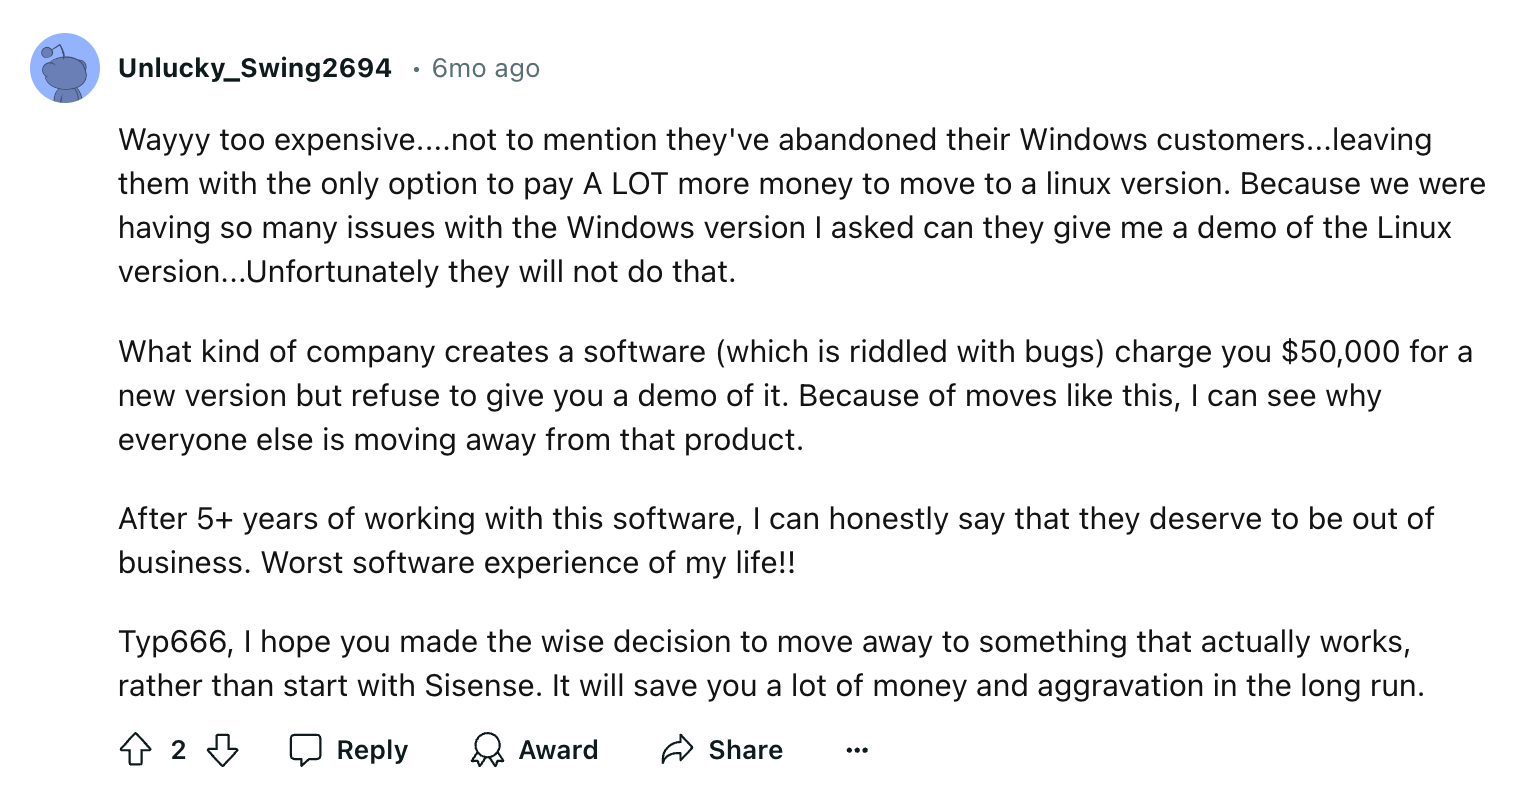Click the "$50,000" amount in the comment
This screenshot has width=1526, height=792.
(x=1340, y=352)
